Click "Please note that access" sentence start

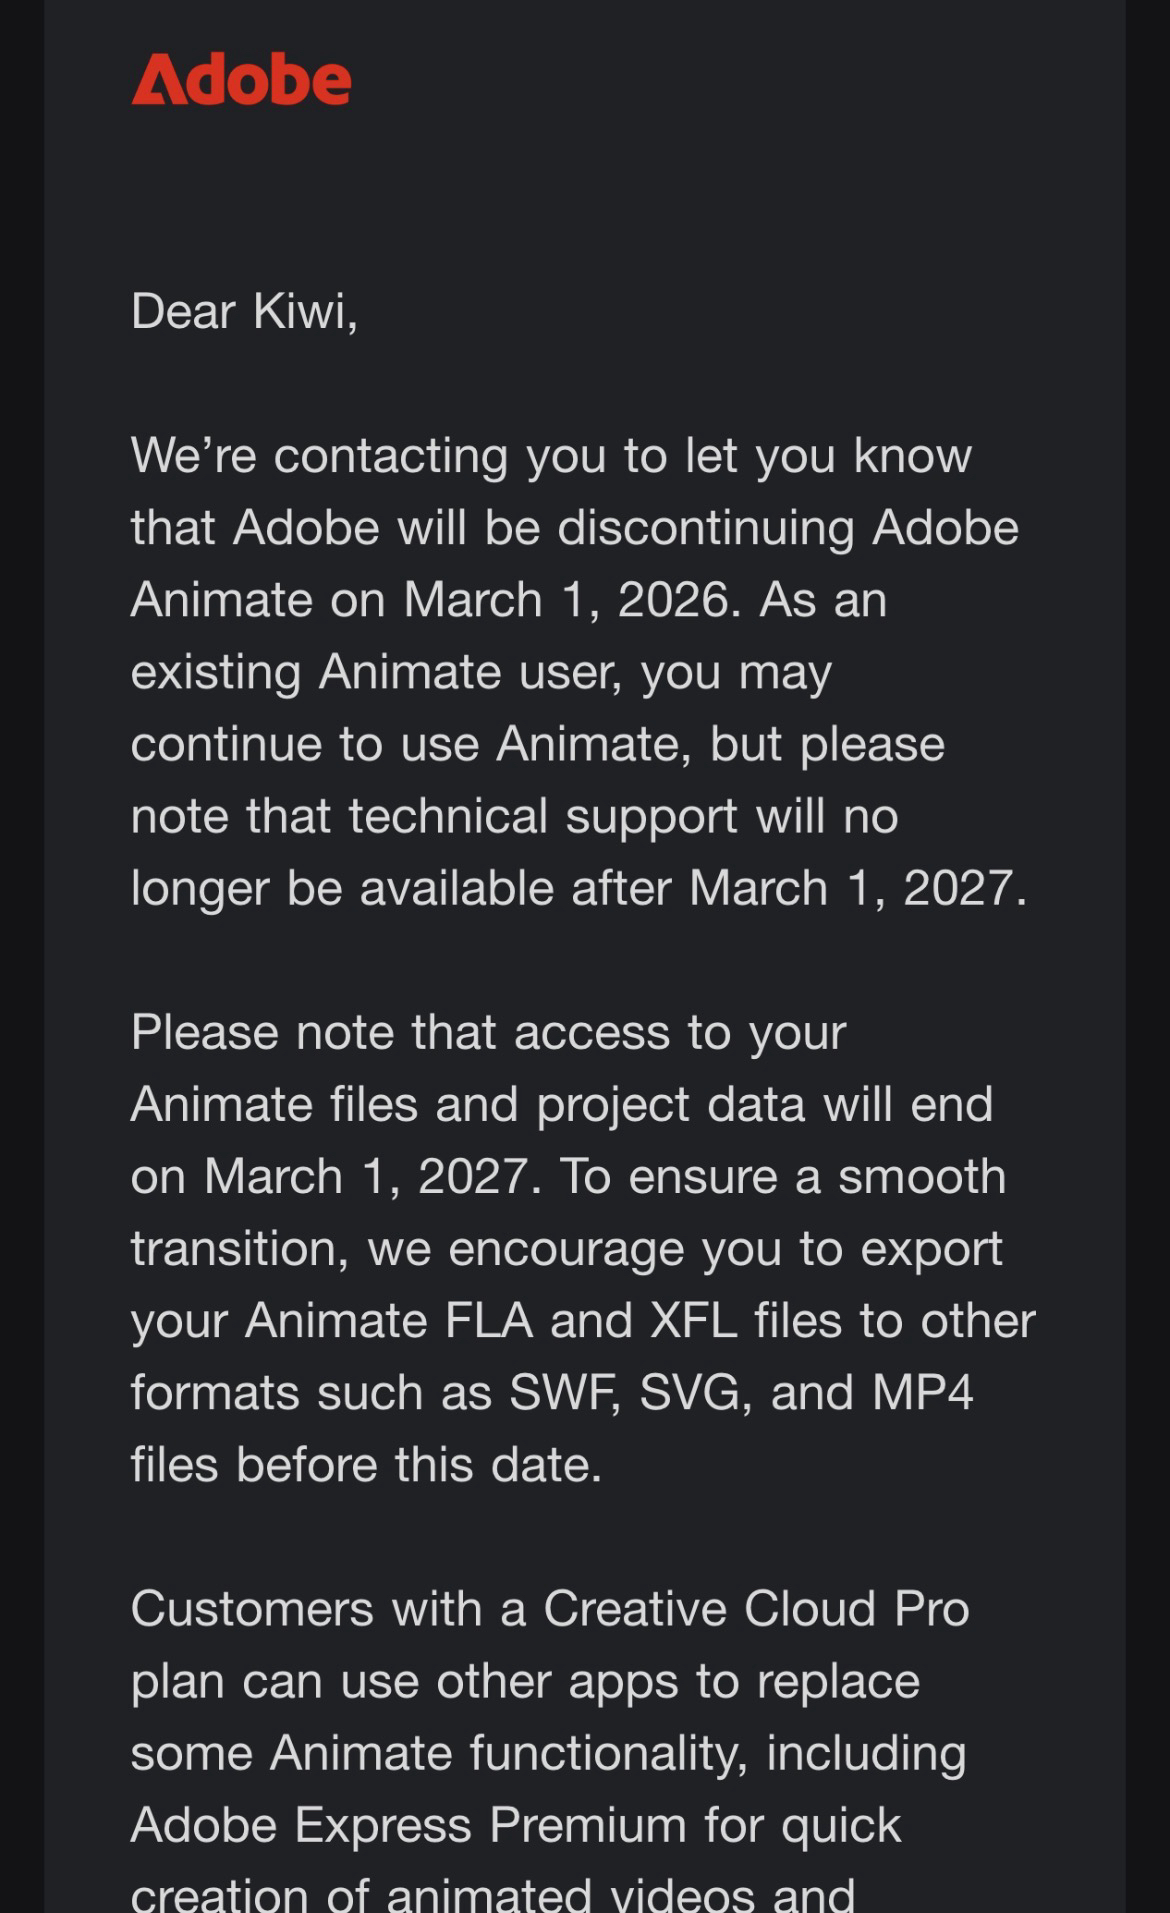click(x=400, y=1032)
